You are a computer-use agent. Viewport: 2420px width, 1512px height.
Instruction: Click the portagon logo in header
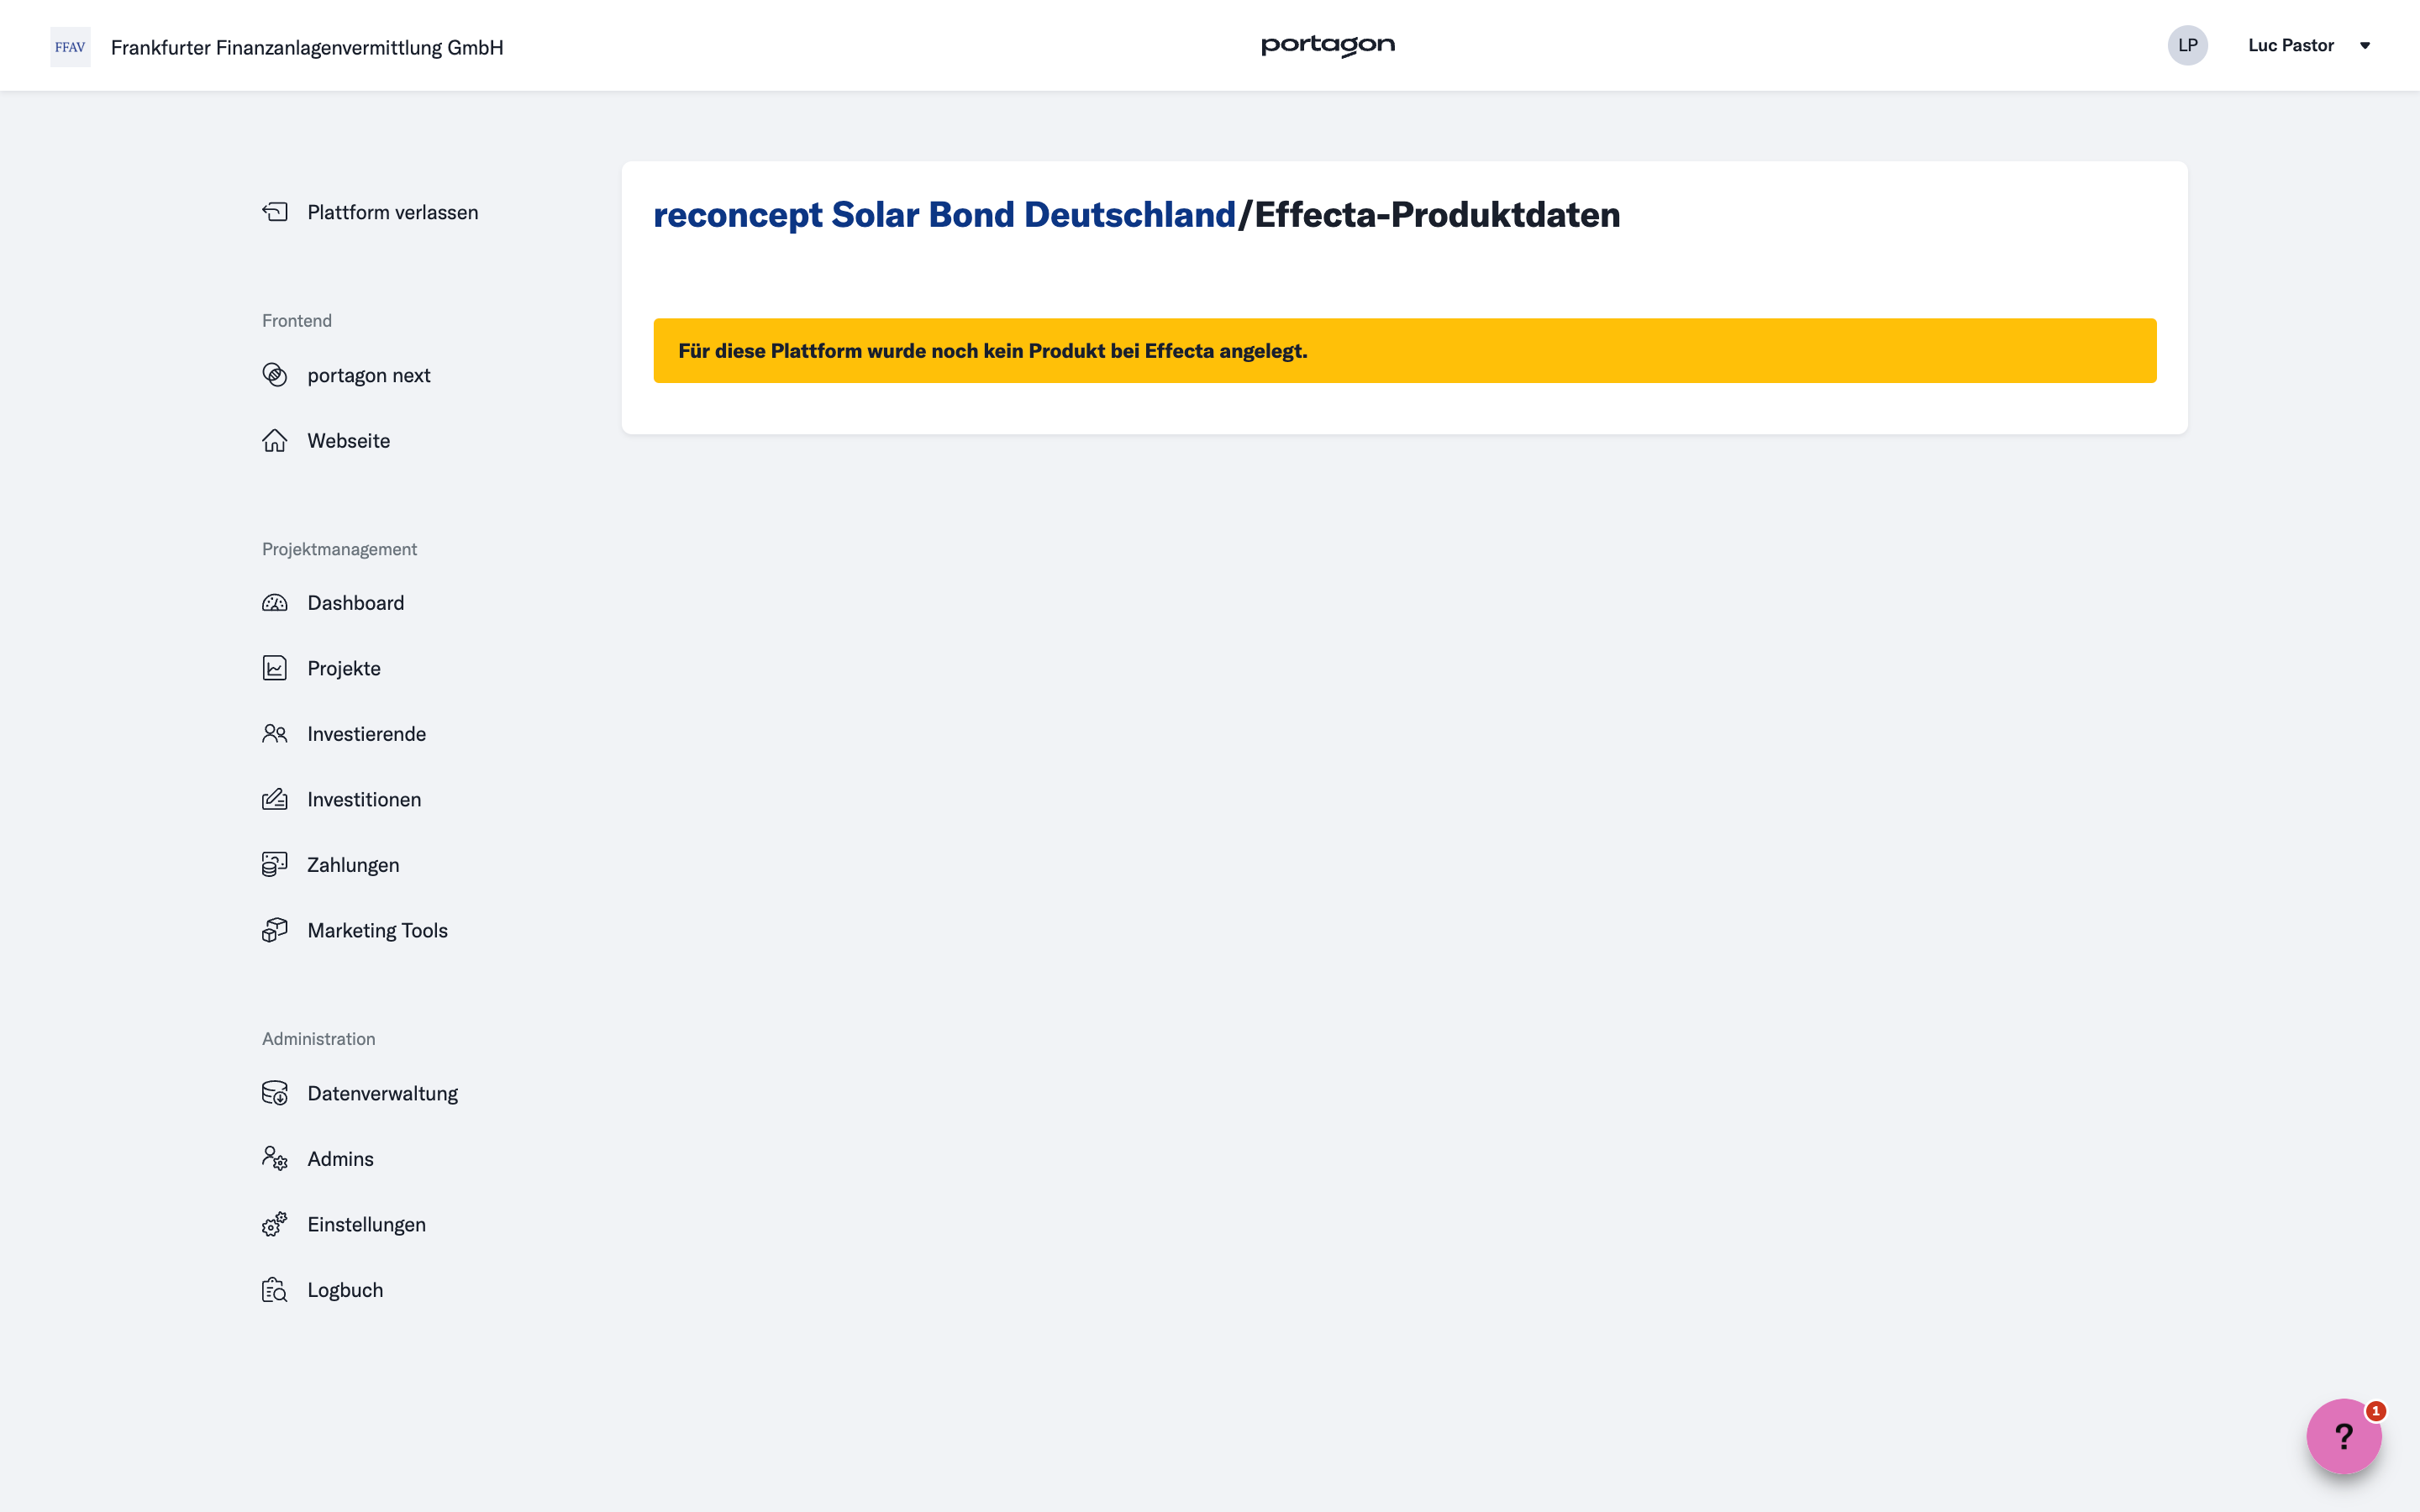click(1327, 45)
